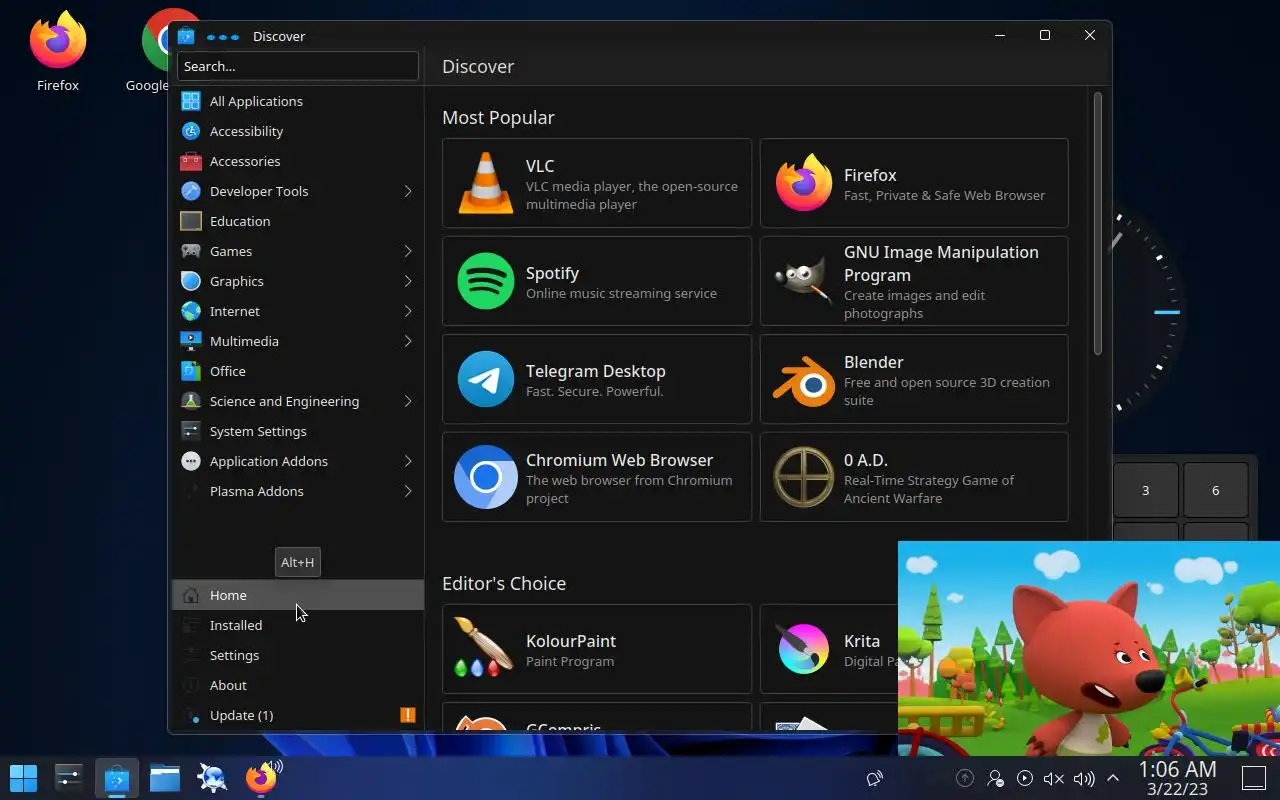This screenshot has width=1280, height=800.
Task: Click the media player tray icon
Action: 1024,778
